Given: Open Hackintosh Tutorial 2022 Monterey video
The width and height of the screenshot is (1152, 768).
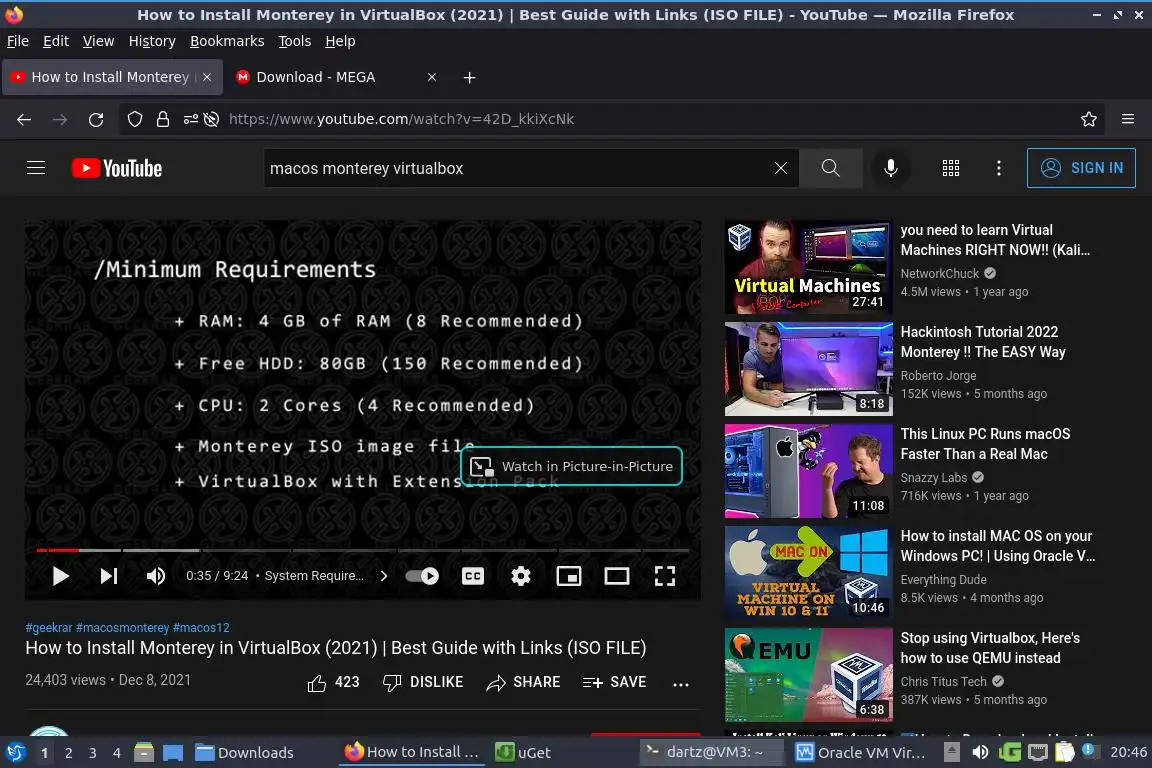Looking at the screenshot, I should coord(983,342).
